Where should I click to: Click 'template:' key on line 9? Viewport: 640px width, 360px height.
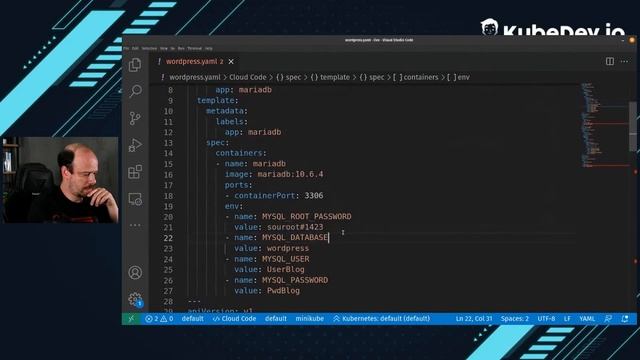coord(218,100)
